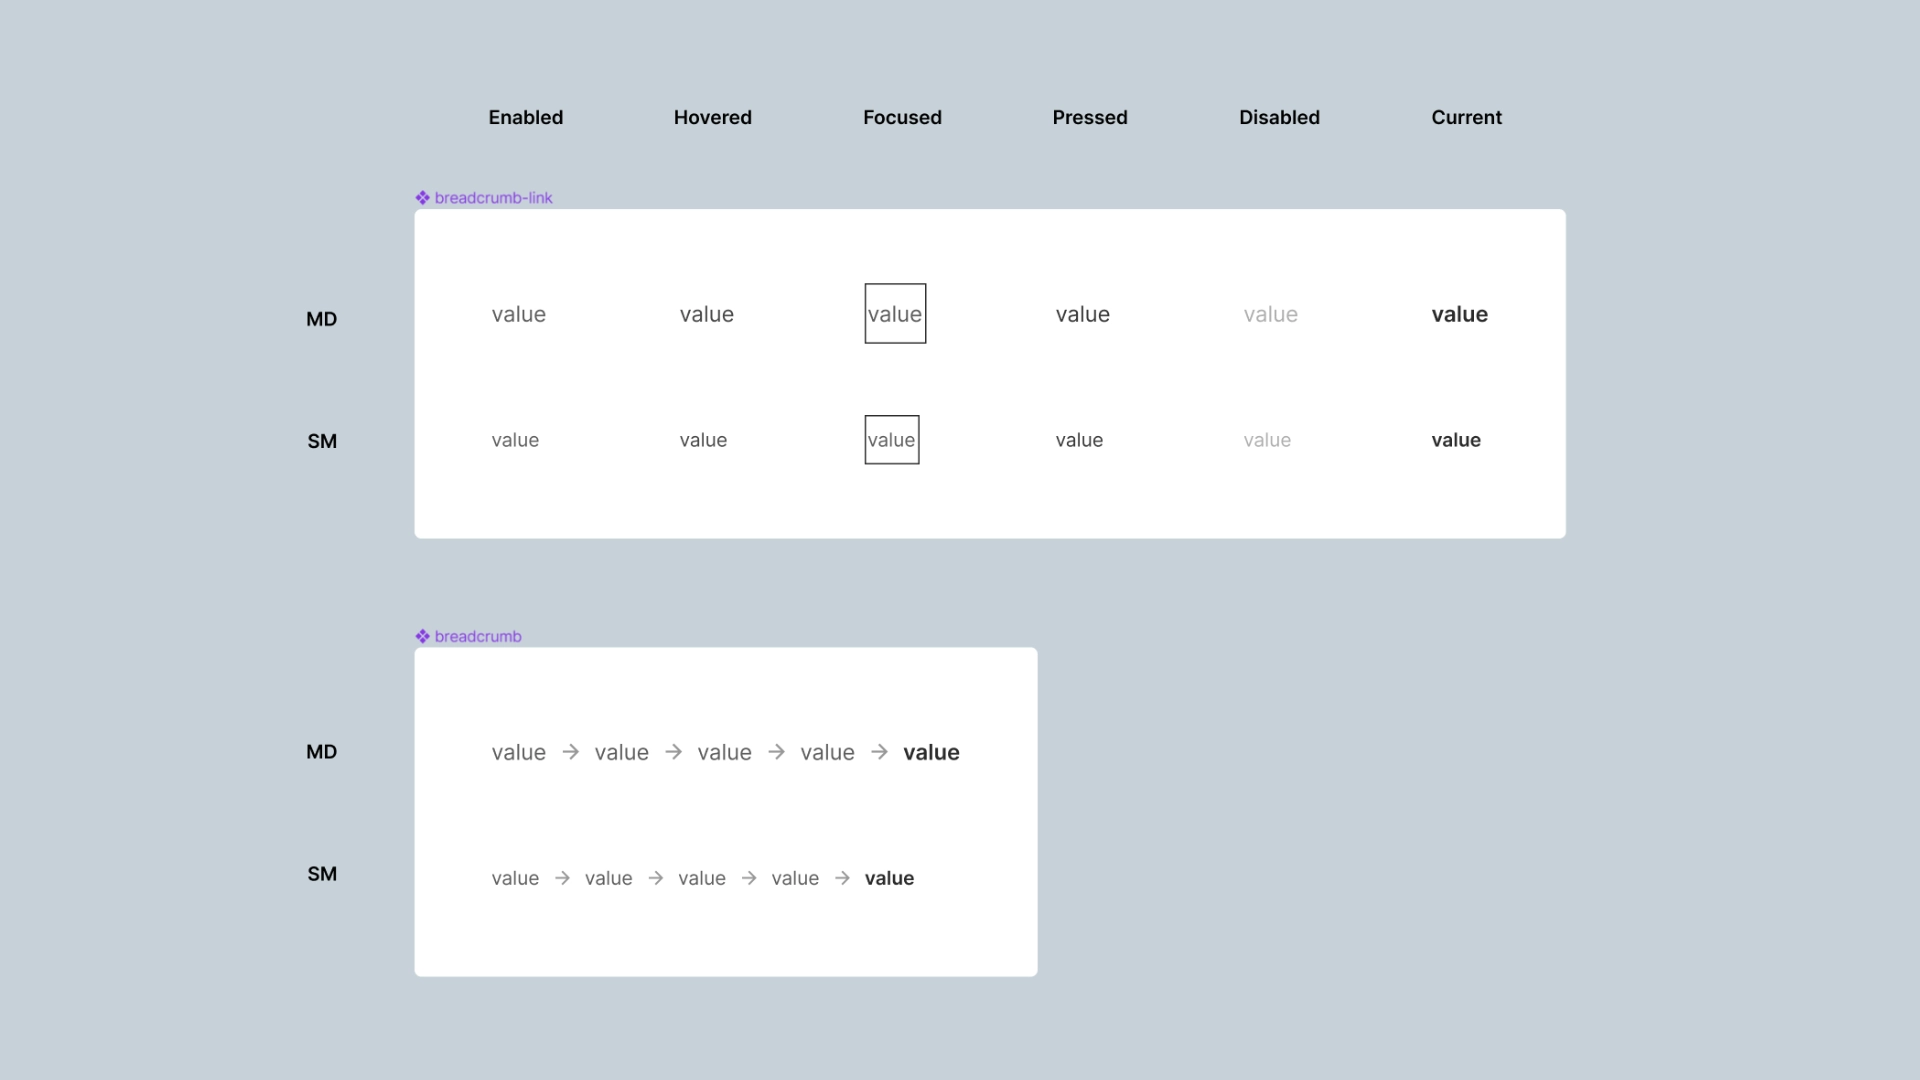Select the "Enabled" column header
This screenshot has width=1920, height=1080.
[525, 117]
